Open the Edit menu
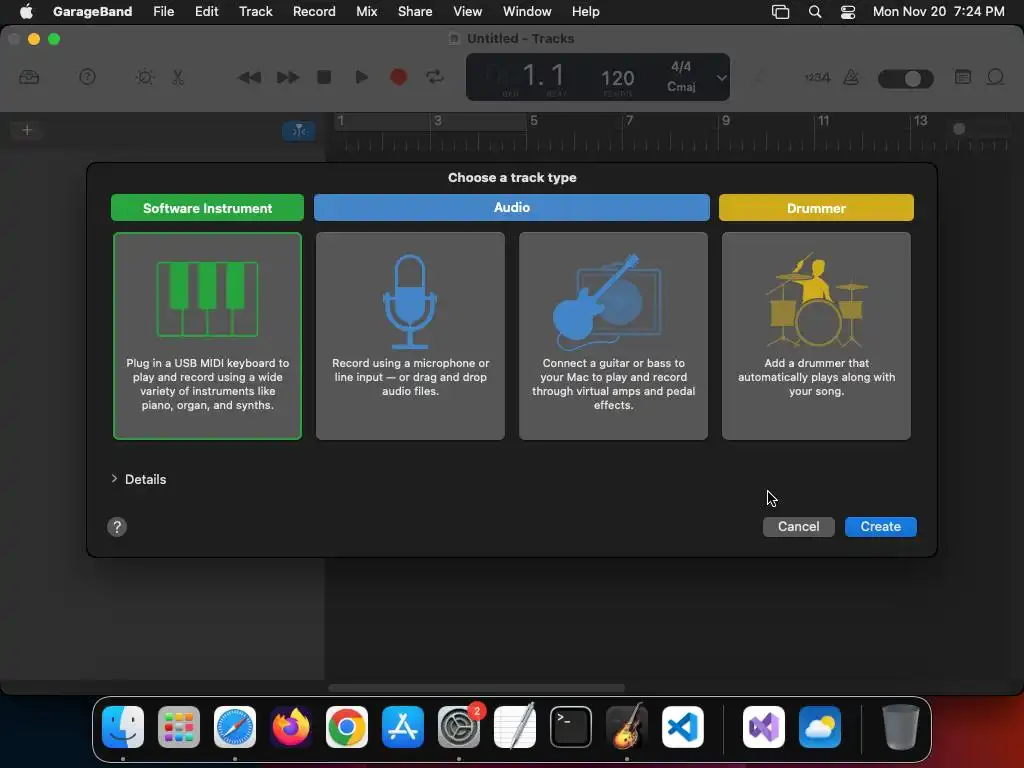The height and width of the screenshot is (768, 1024). point(206,11)
